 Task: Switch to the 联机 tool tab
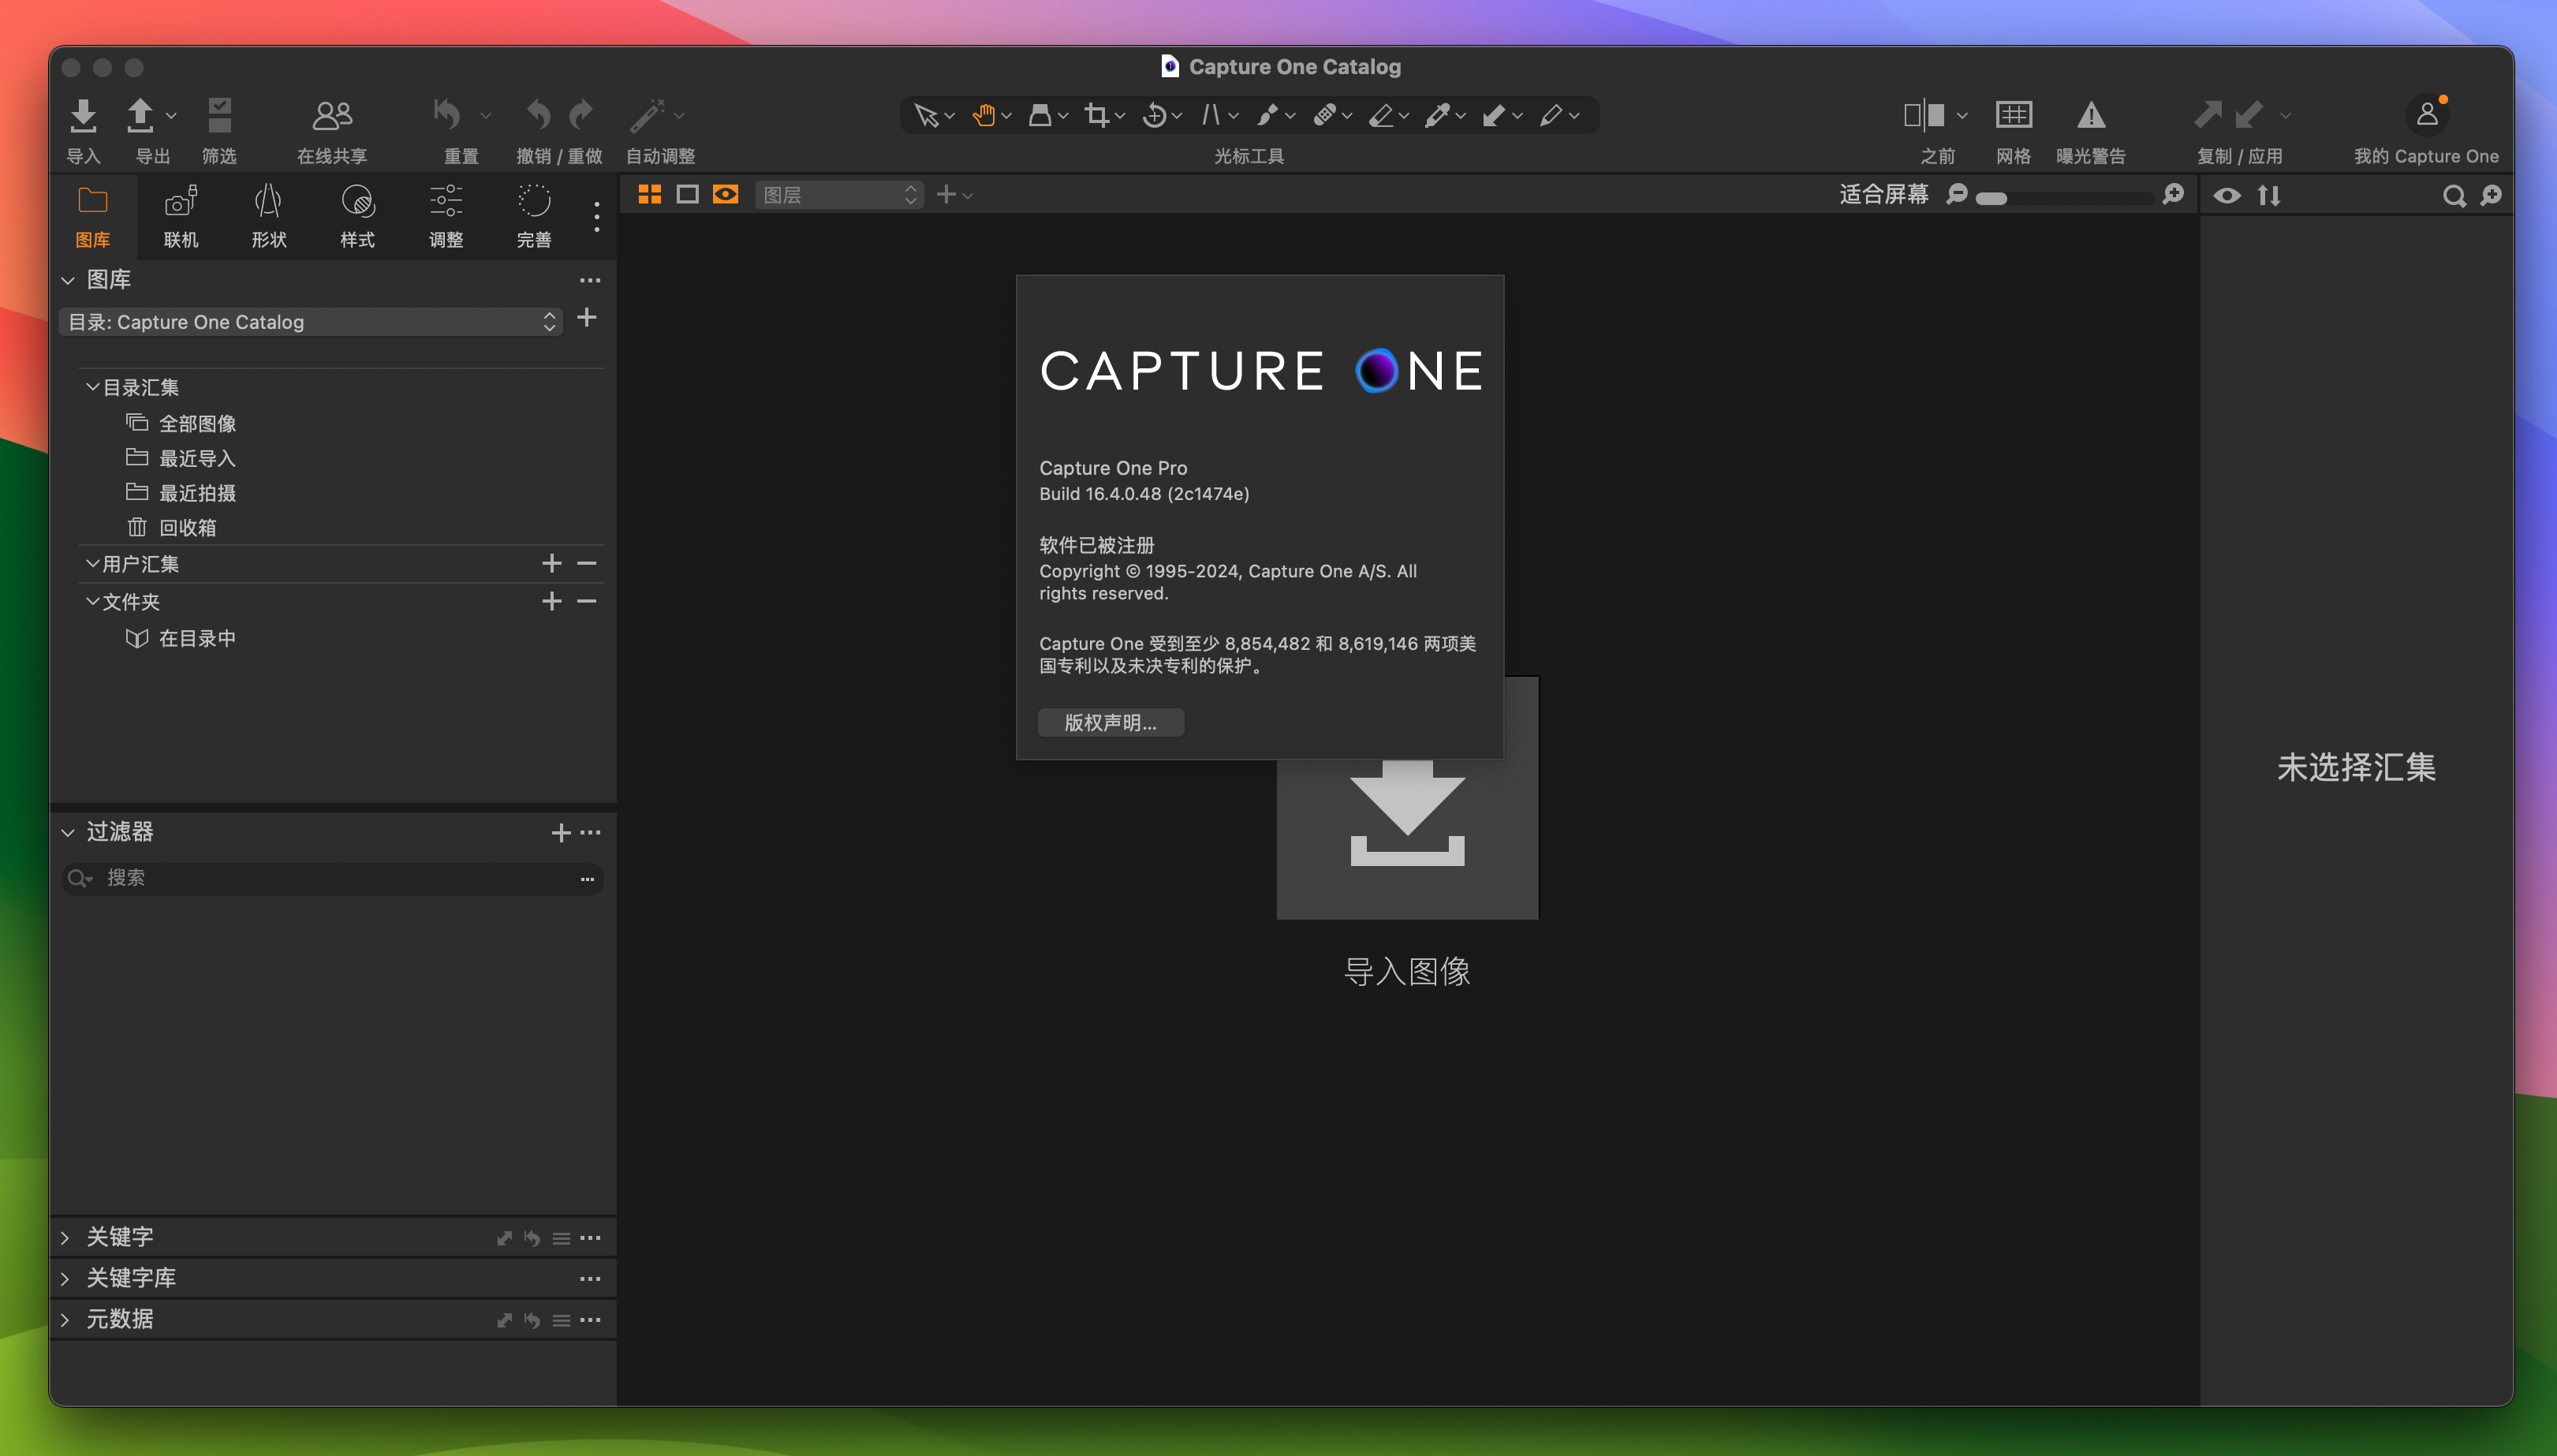pos(181,216)
